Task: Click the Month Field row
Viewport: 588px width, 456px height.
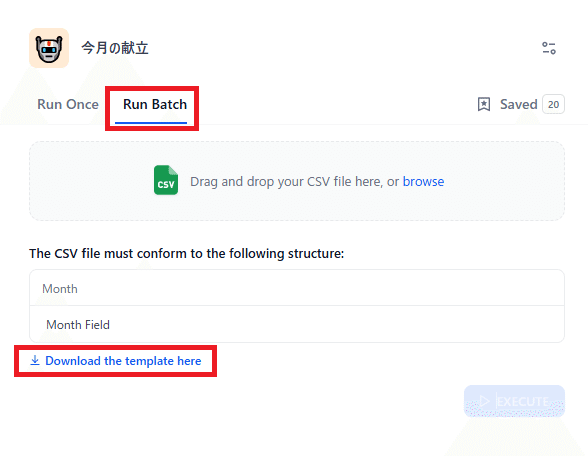Action: coord(297,324)
